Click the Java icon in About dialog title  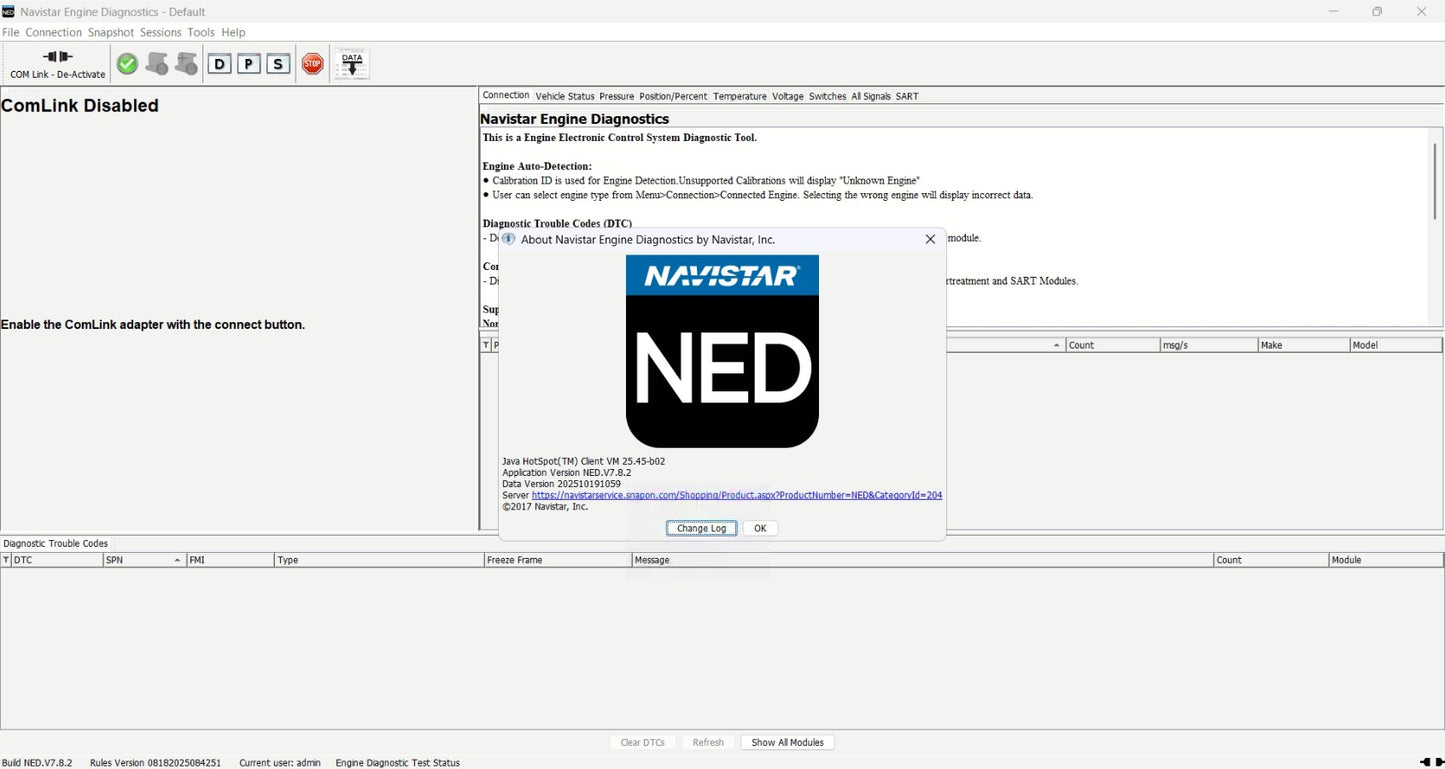point(508,239)
